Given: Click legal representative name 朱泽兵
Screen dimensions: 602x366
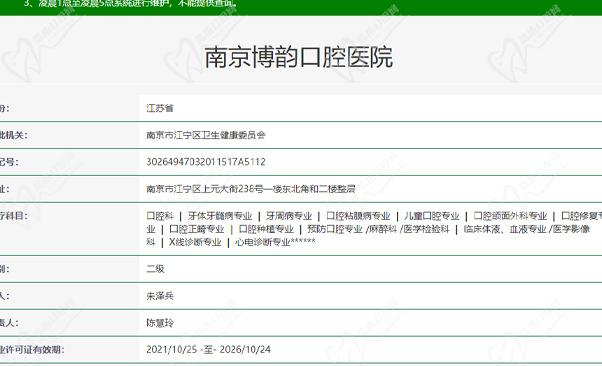Looking at the screenshot, I should click(x=160, y=296).
